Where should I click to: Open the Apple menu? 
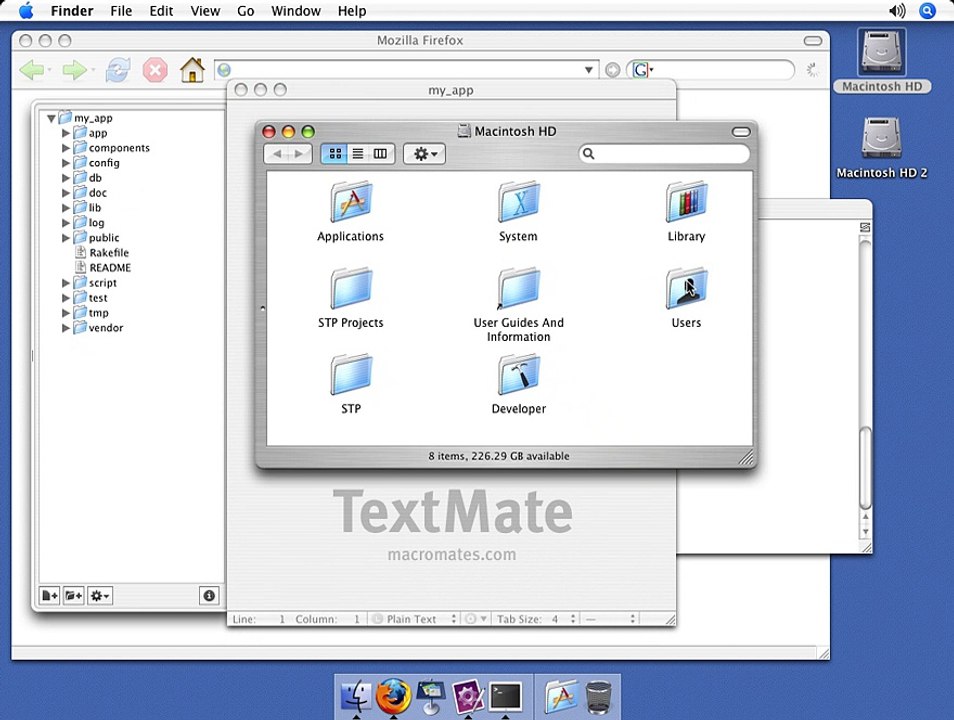[26, 10]
